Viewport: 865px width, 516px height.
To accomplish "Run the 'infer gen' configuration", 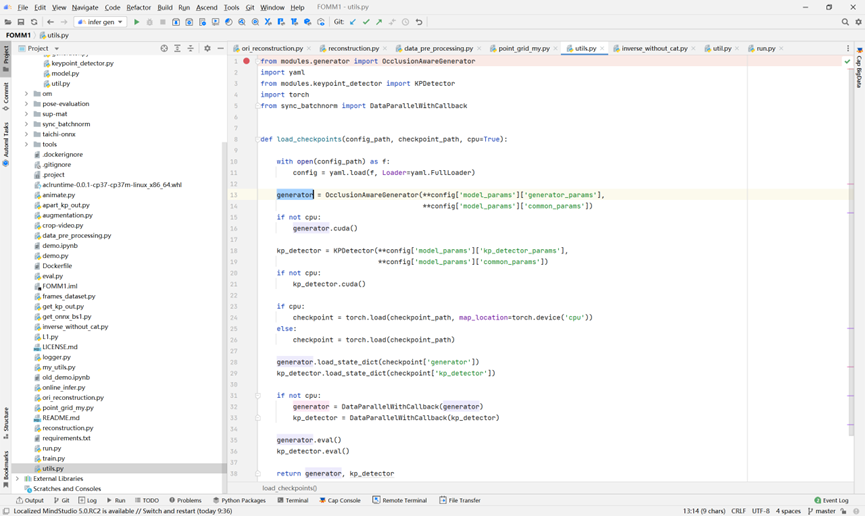I will coord(137,22).
